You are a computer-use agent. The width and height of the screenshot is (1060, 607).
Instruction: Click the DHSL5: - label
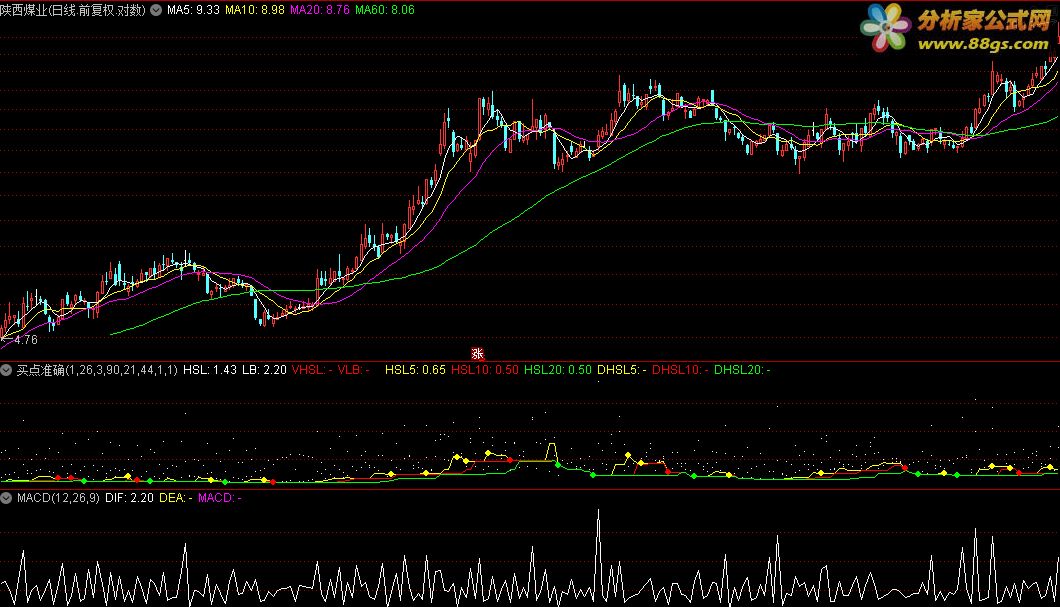pos(621,370)
